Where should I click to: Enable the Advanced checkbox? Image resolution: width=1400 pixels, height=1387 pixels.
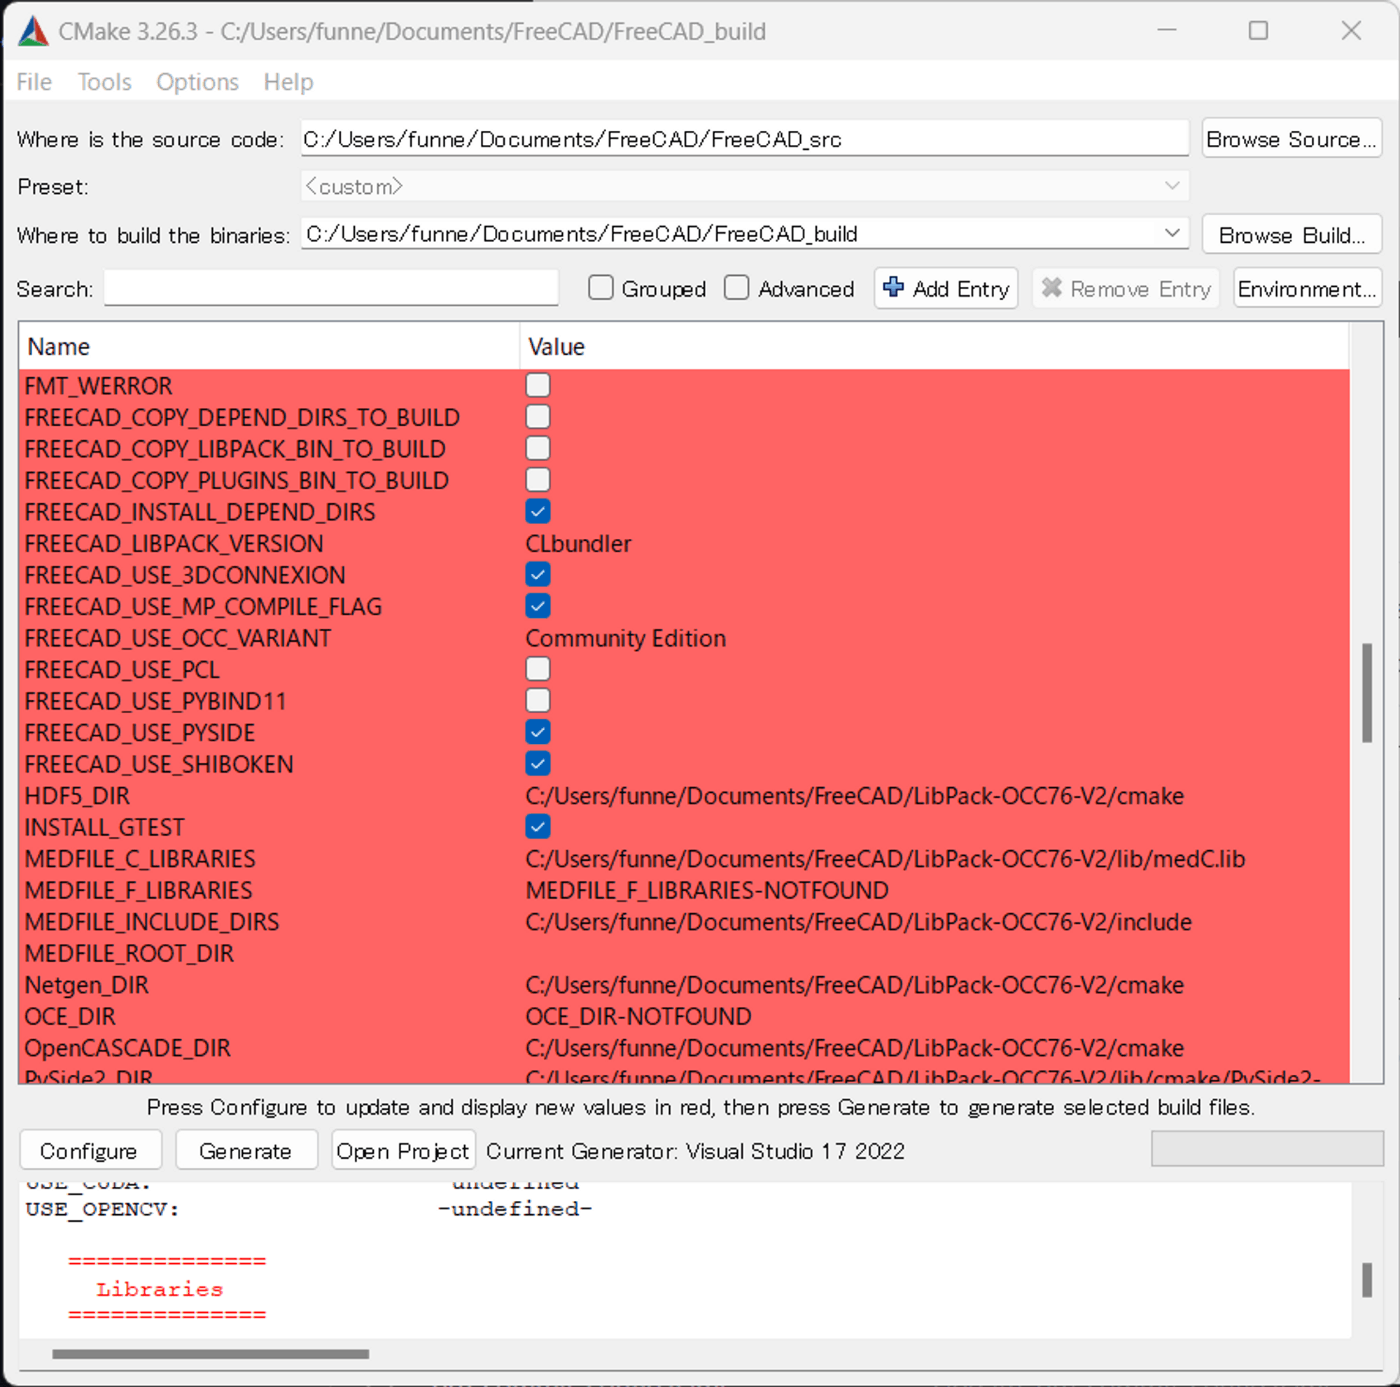[737, 288]
